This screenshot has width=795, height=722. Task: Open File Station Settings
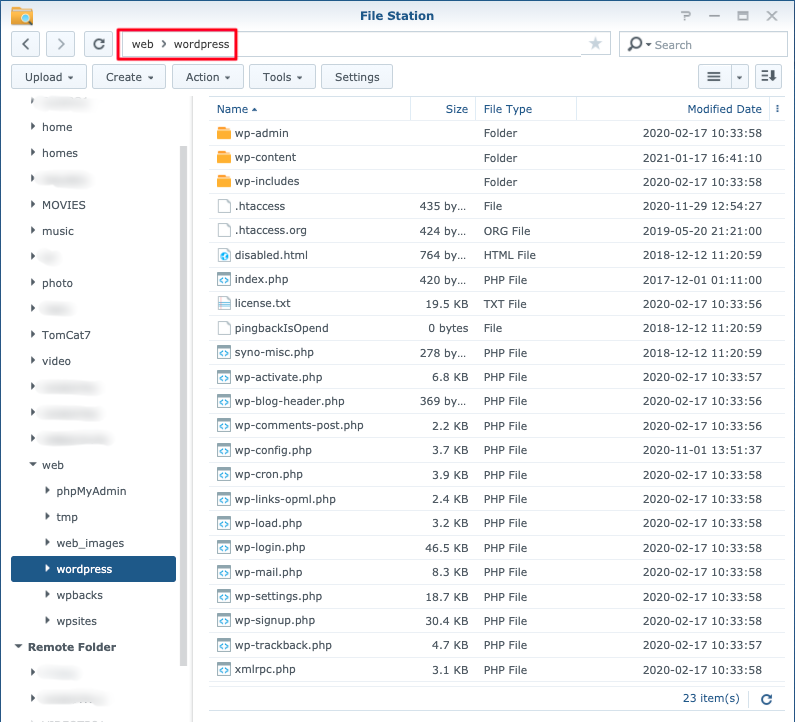pyautogui.click(x=357, y=77)
